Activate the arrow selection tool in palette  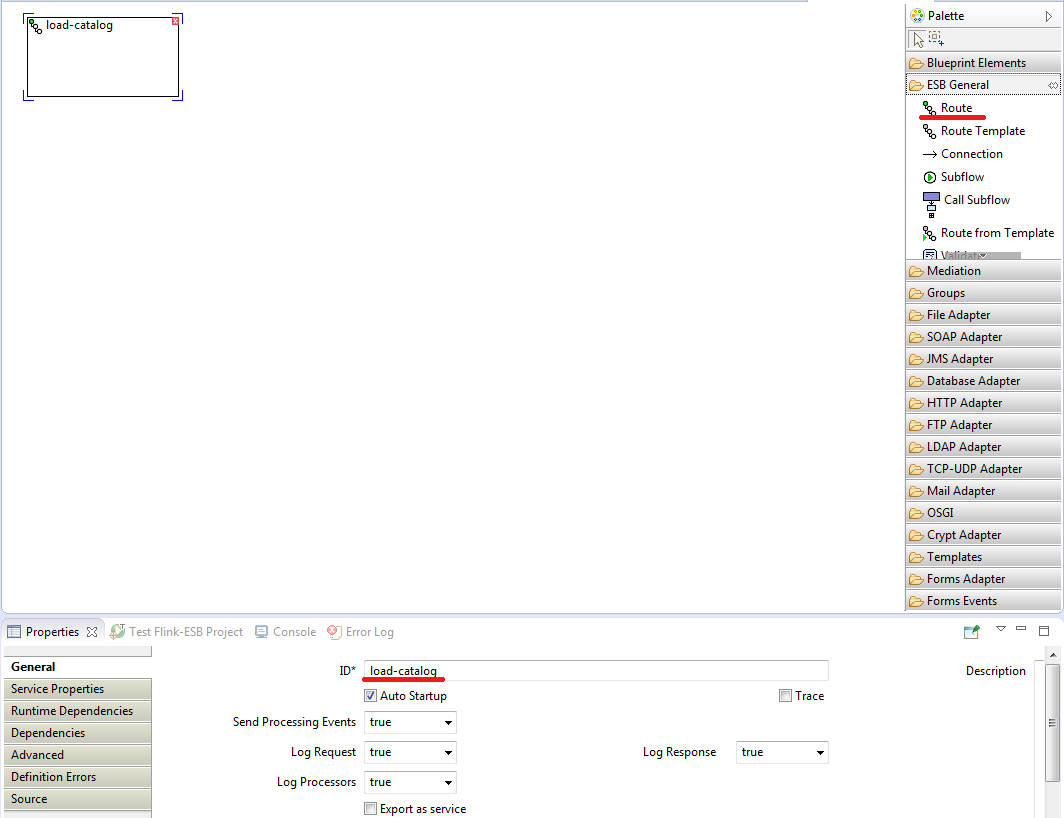click(x=918, y=39)
